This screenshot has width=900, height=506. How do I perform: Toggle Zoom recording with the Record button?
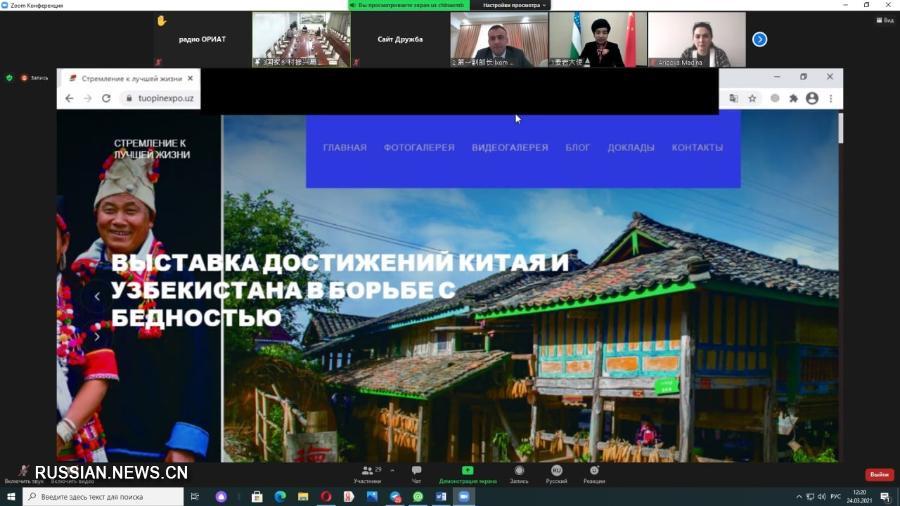518,473
